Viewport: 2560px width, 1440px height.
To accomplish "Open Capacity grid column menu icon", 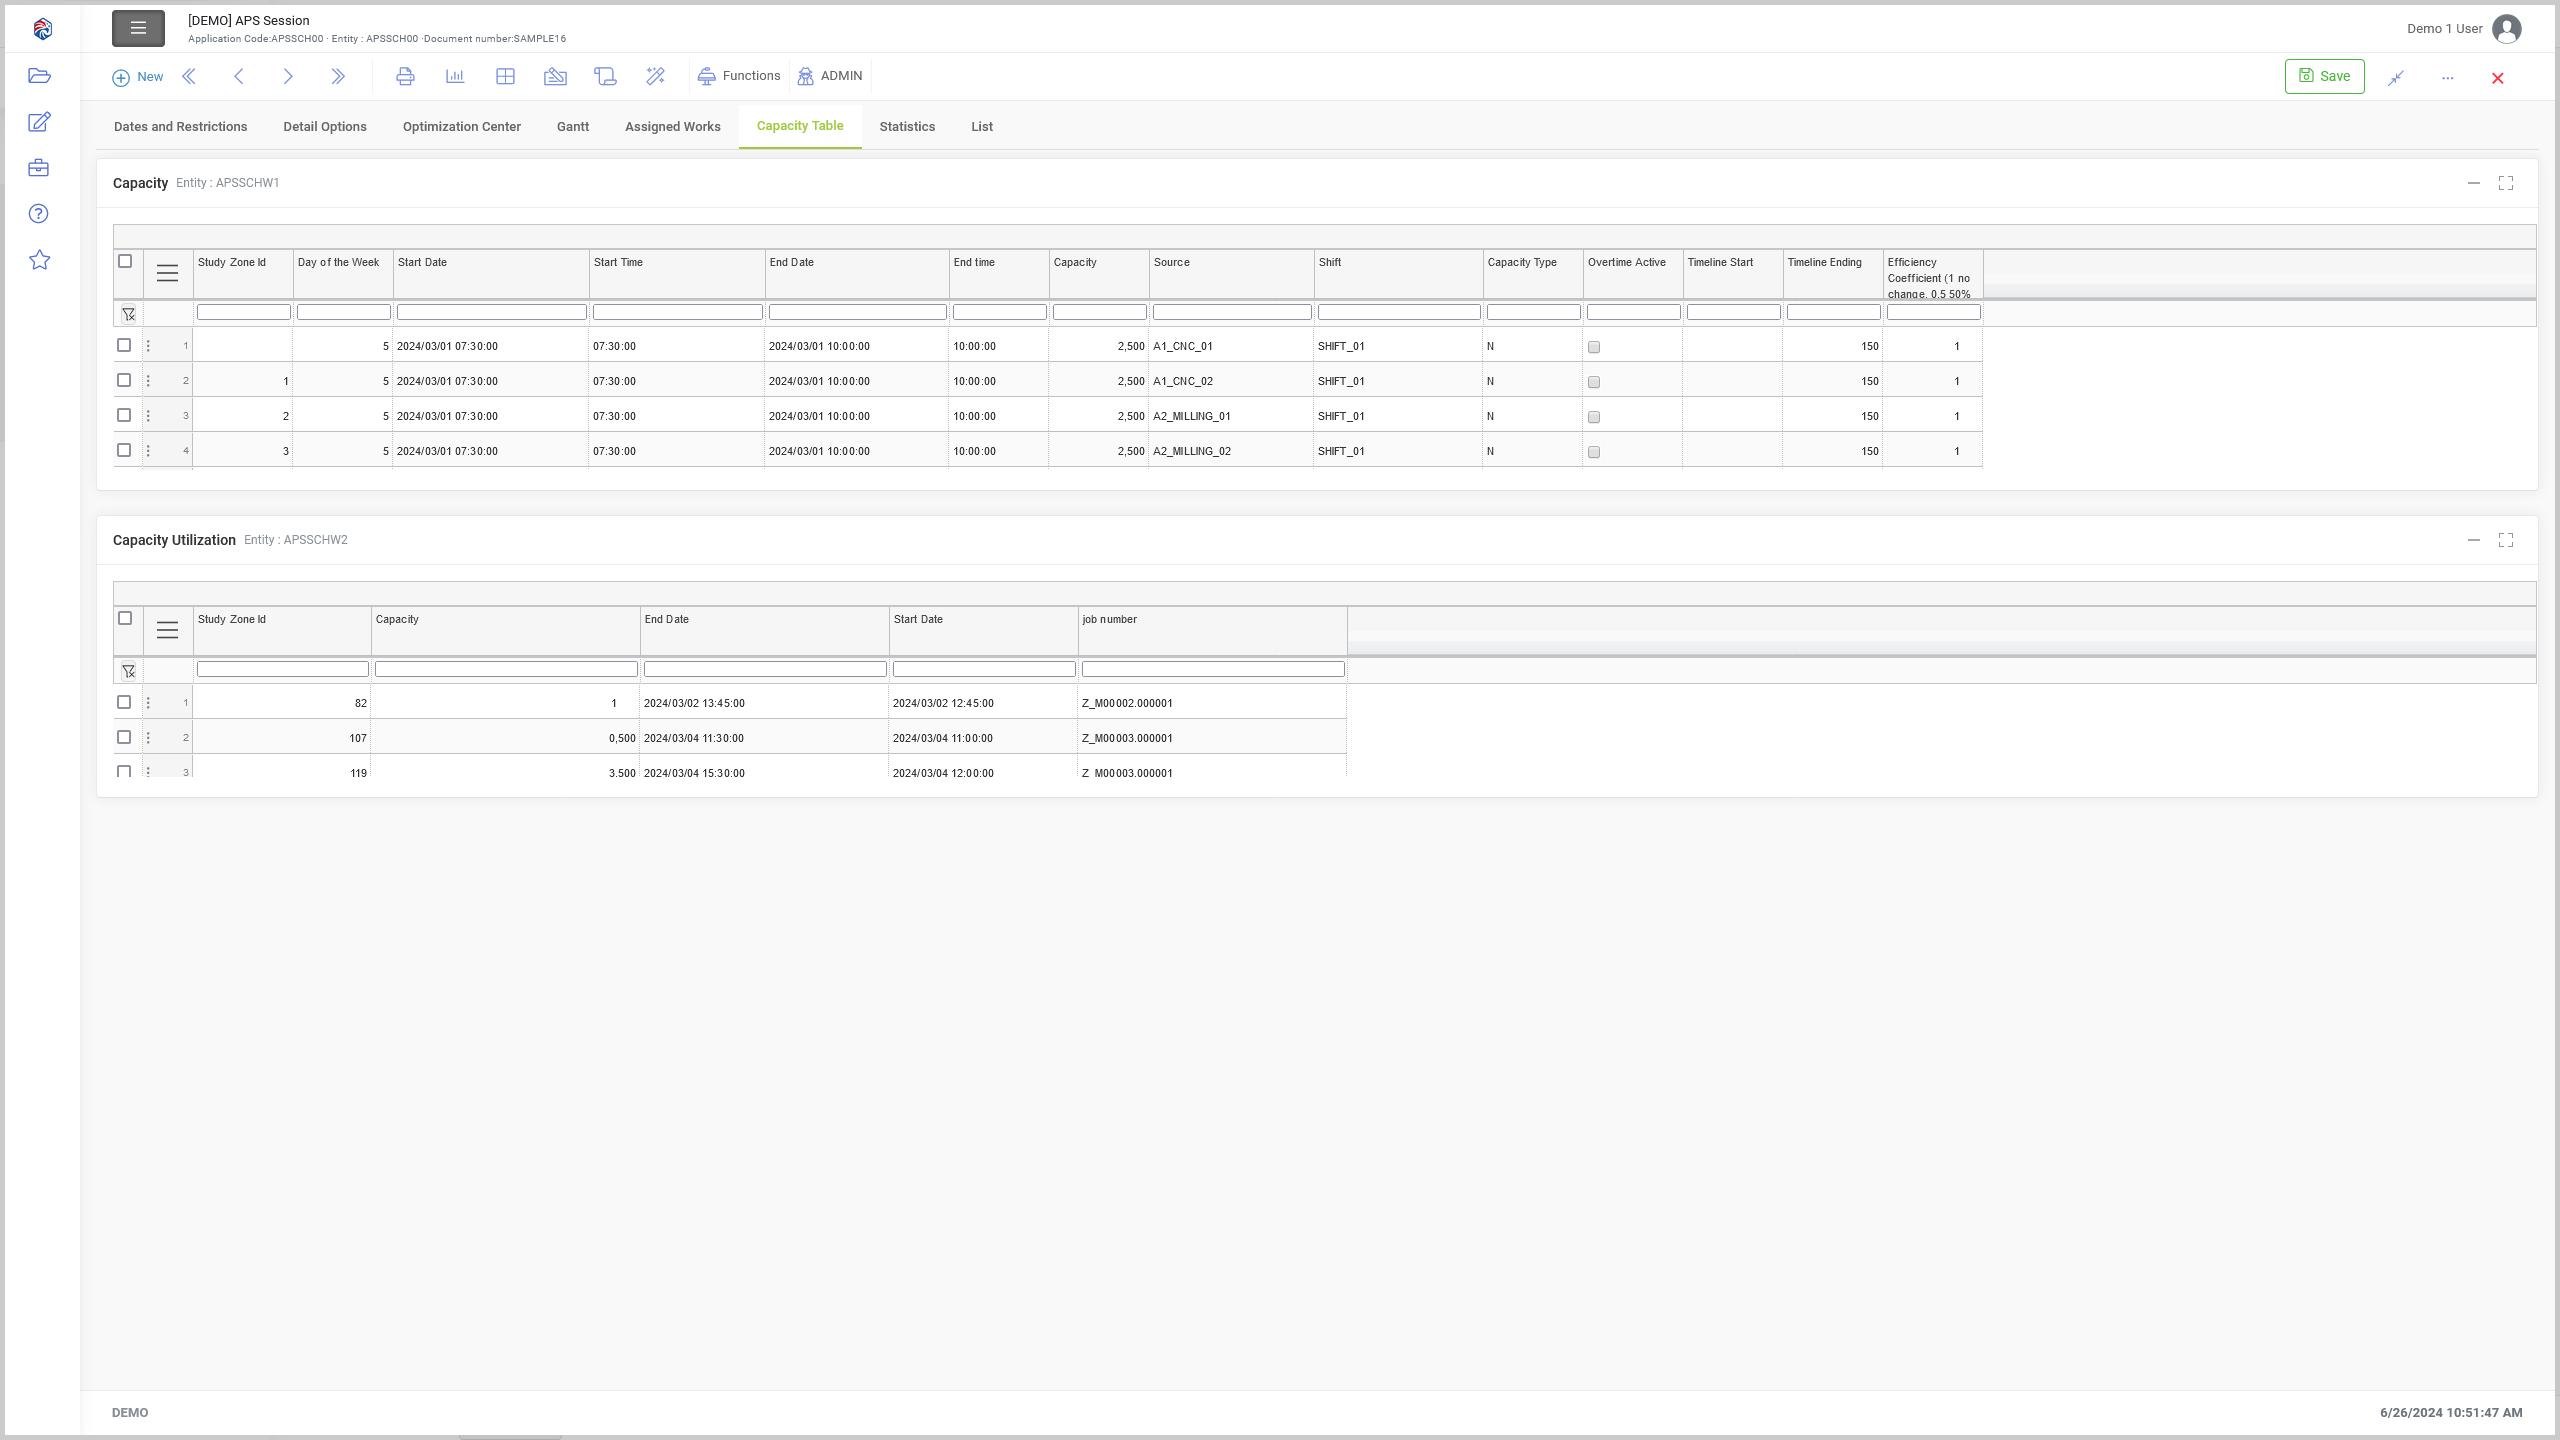I will click(x=167, y=273).
